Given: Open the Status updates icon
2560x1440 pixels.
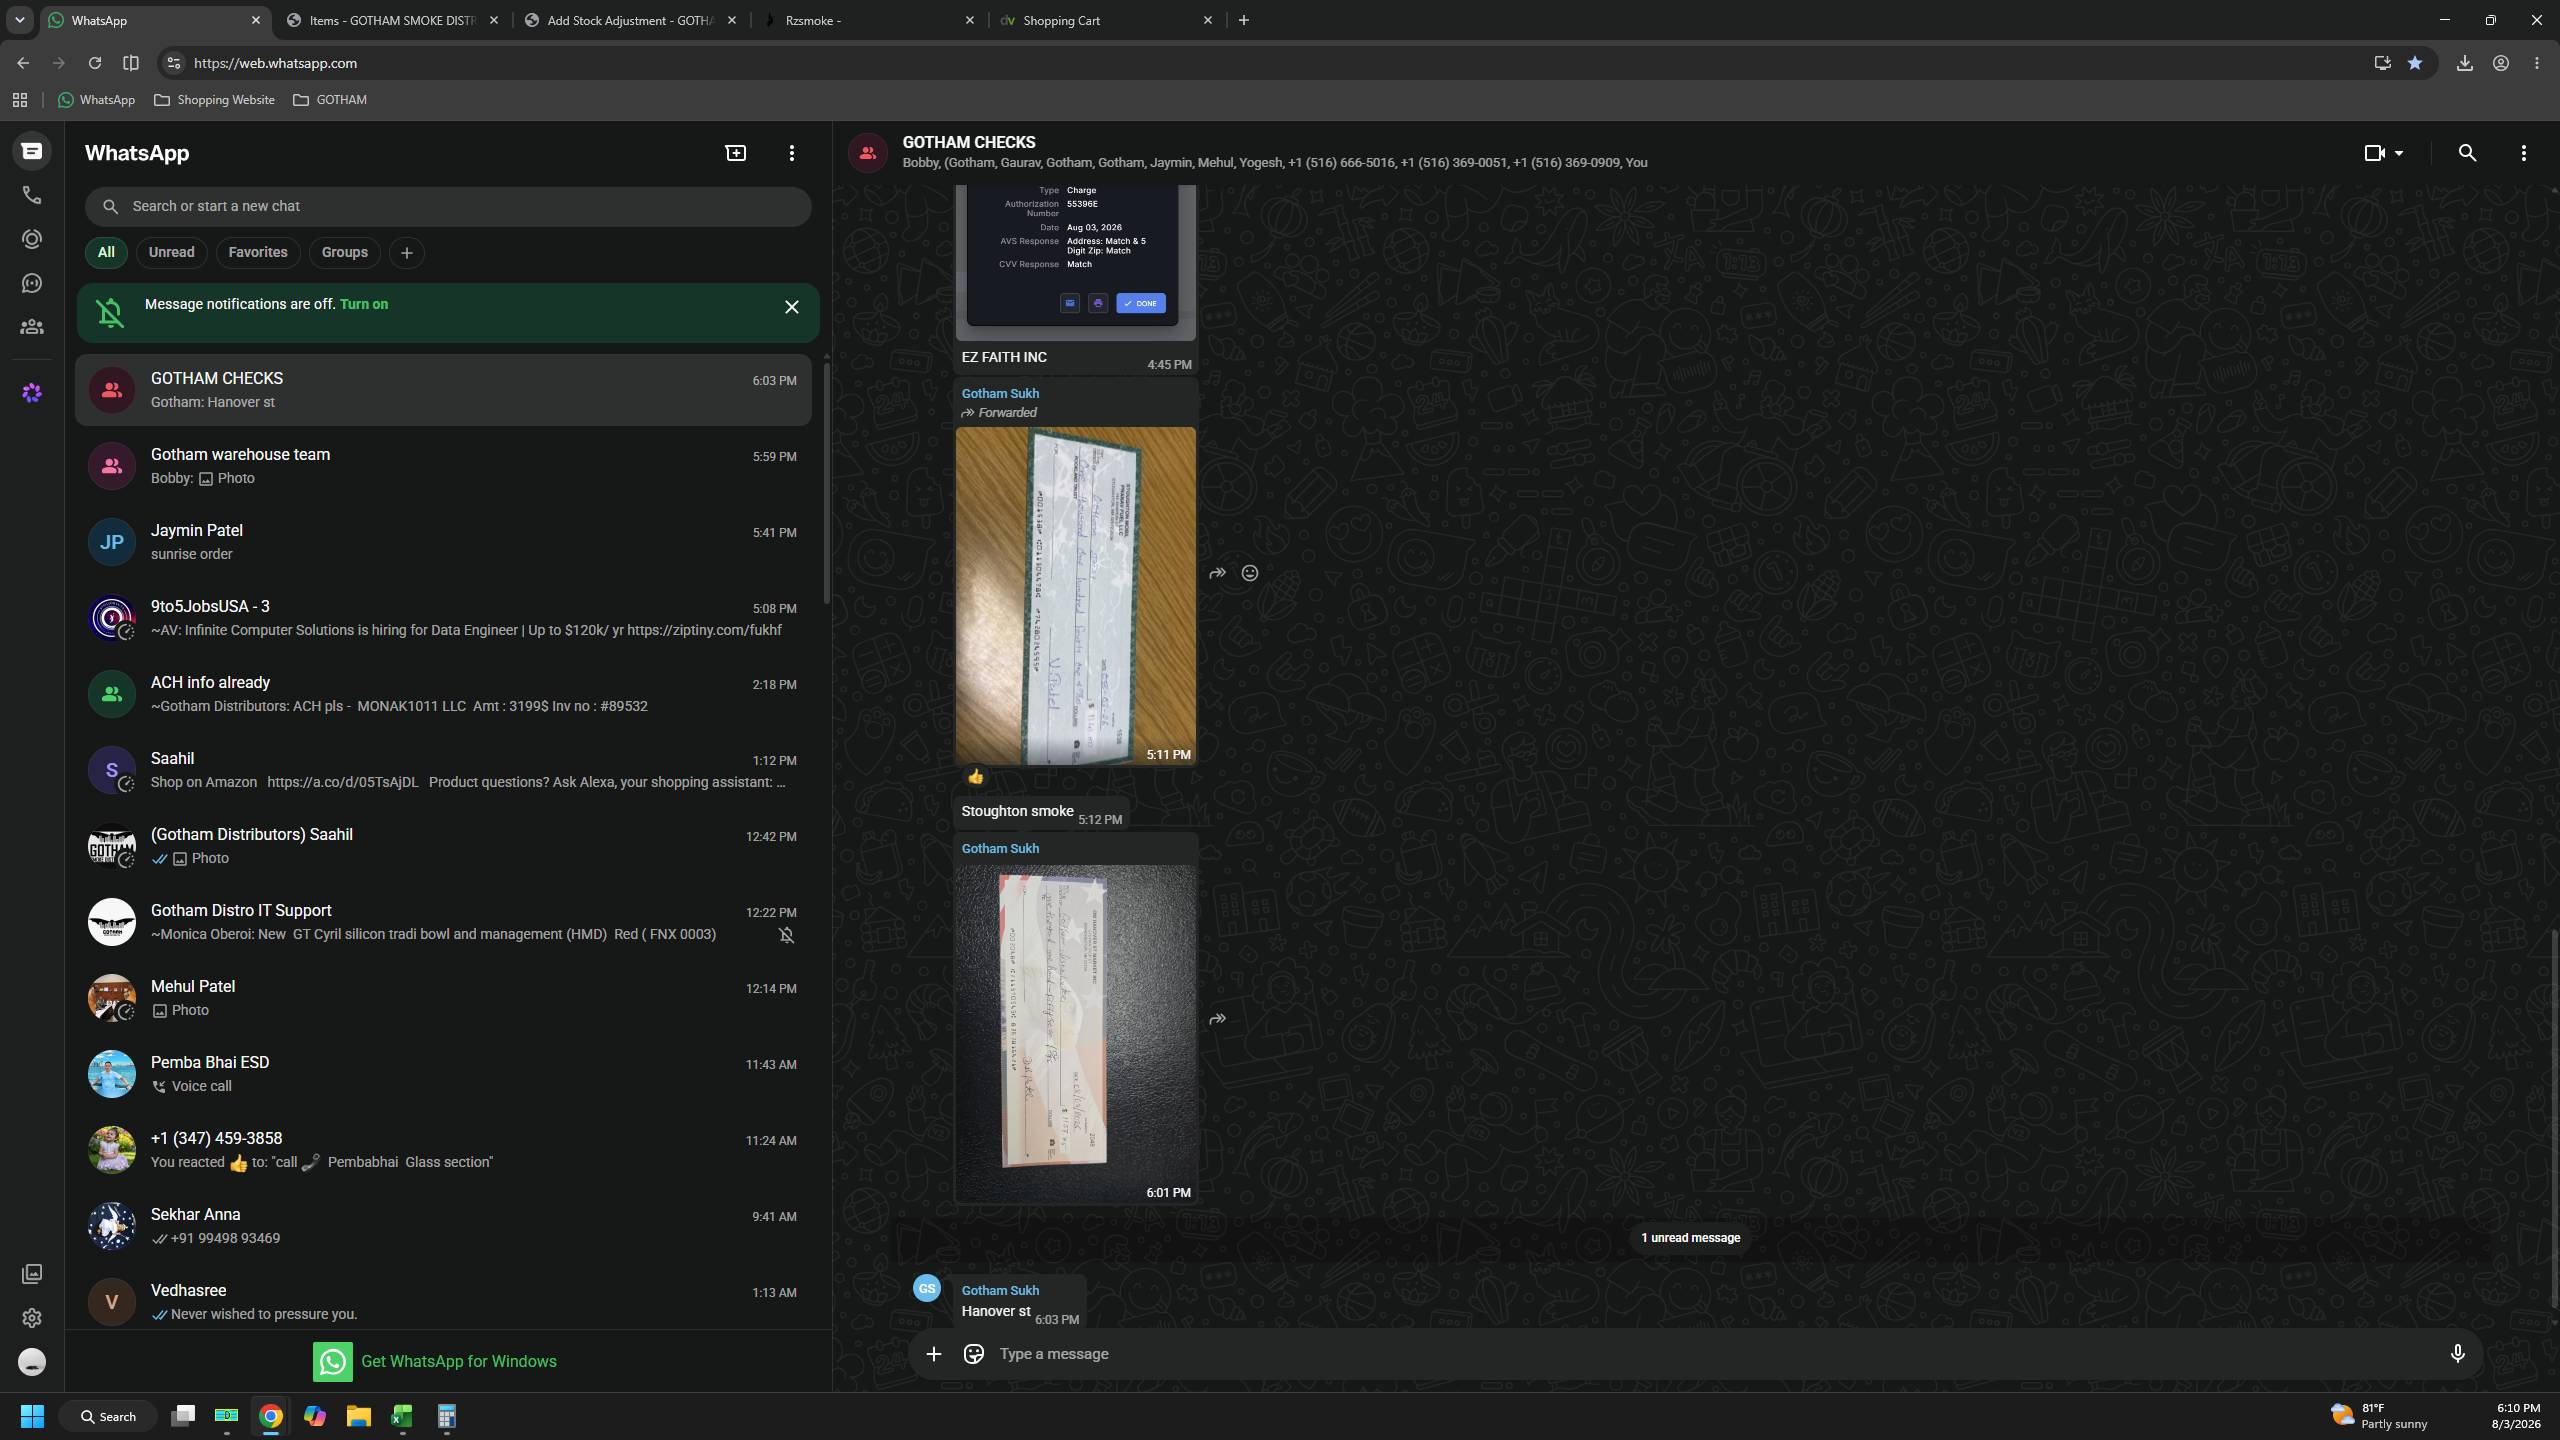Looking at the screenshot, I should click(x=32, y=240).
